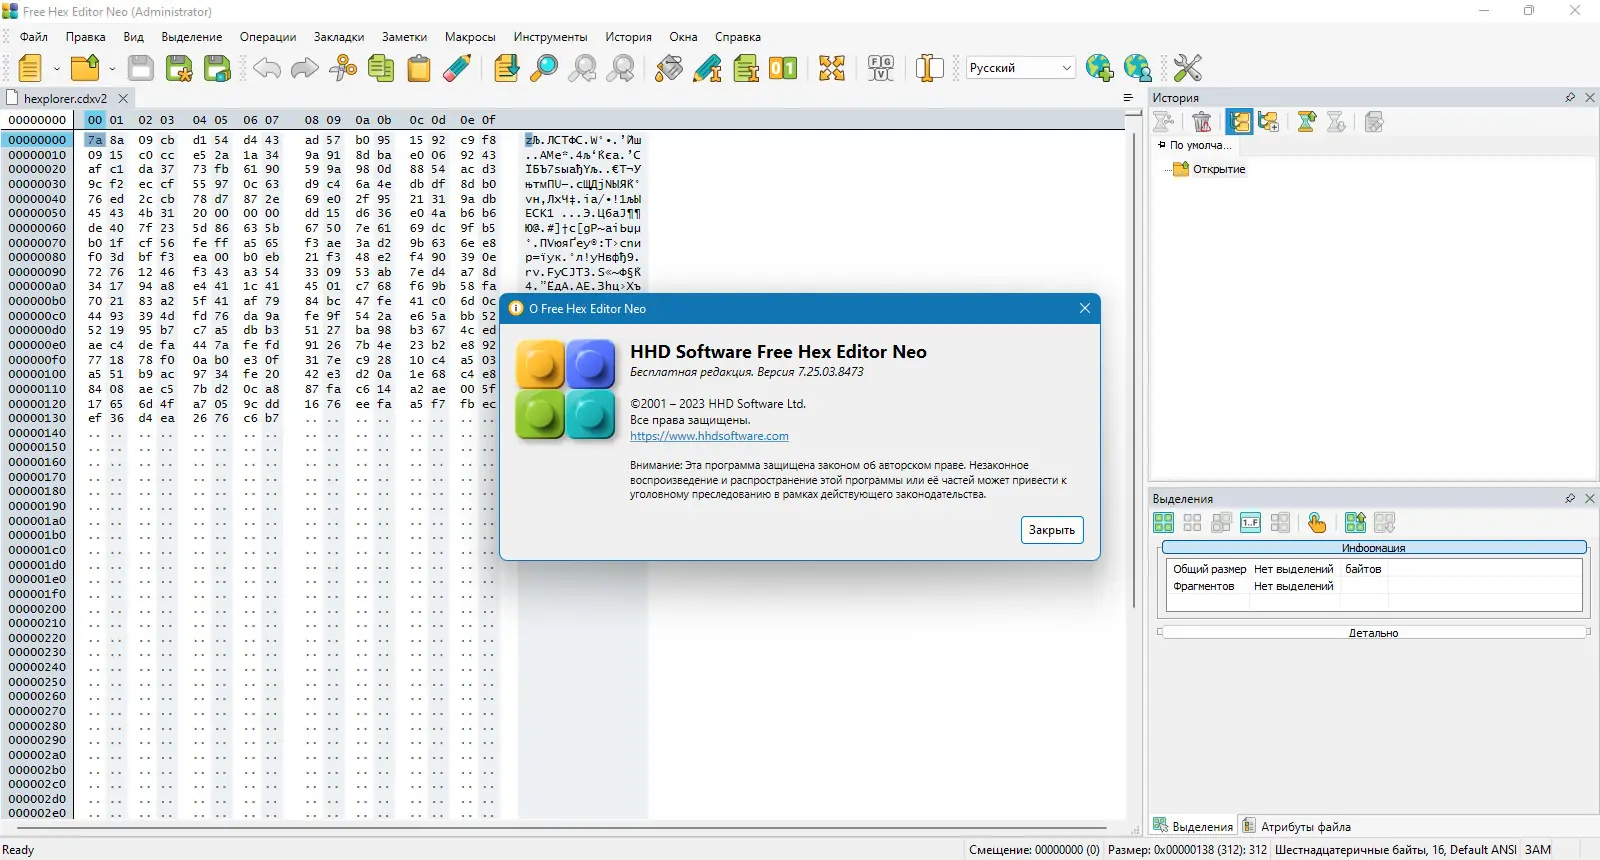Click the Размер status bar field
Viewport: 1600px width, 860px height.
coord(1187,850)
